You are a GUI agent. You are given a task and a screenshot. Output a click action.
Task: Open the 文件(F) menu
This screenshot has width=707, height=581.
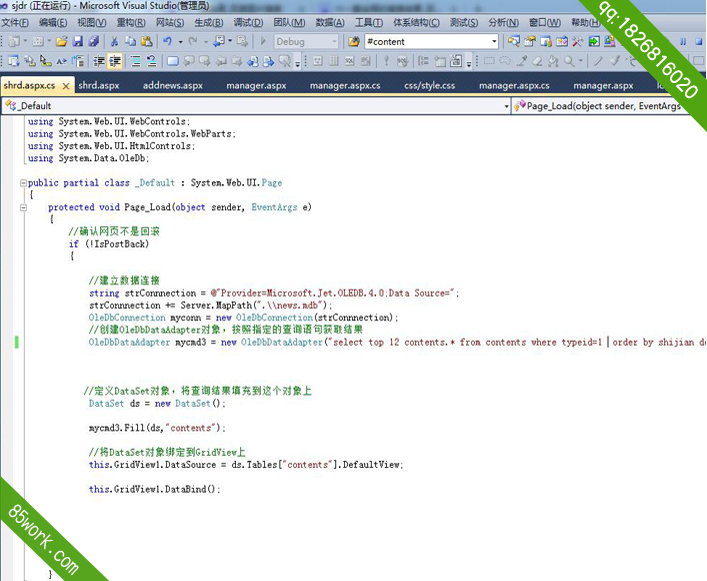[x=15, y=23]
